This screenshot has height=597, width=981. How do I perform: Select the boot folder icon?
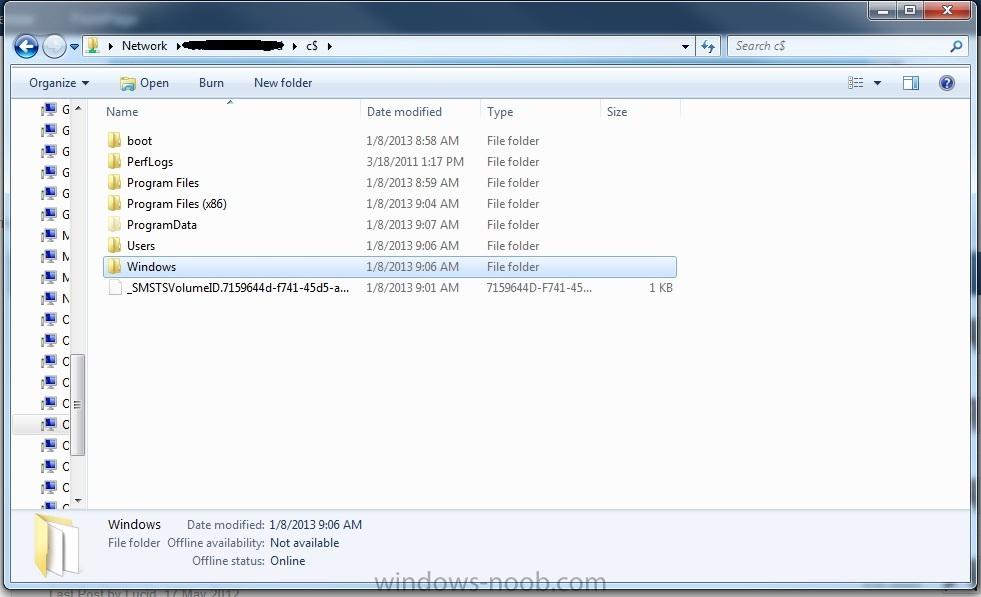click(x=114, y=140)
